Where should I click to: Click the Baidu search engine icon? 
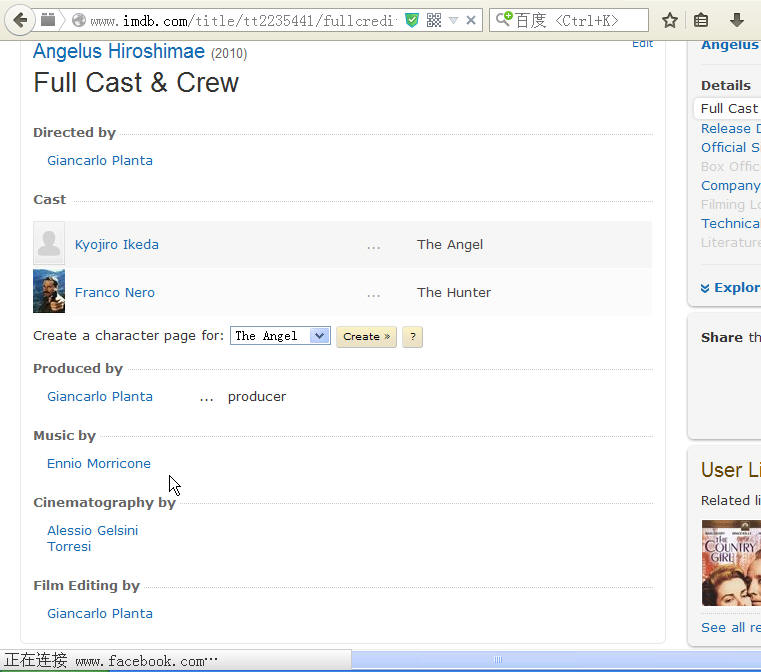(504, 19)
